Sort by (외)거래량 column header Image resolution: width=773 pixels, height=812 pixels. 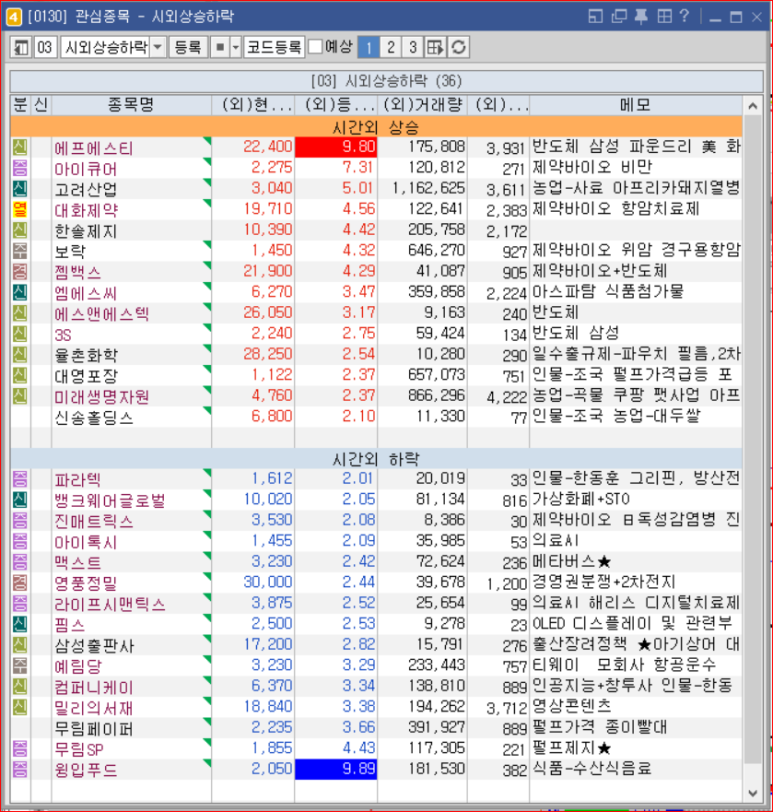(422, 105)
